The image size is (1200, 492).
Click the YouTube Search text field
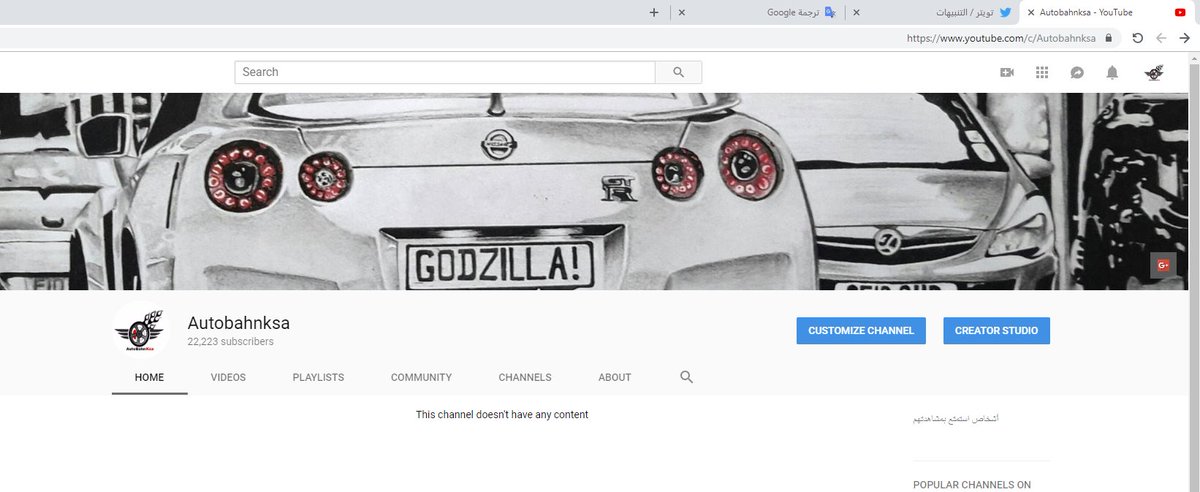tap(445, 72)
